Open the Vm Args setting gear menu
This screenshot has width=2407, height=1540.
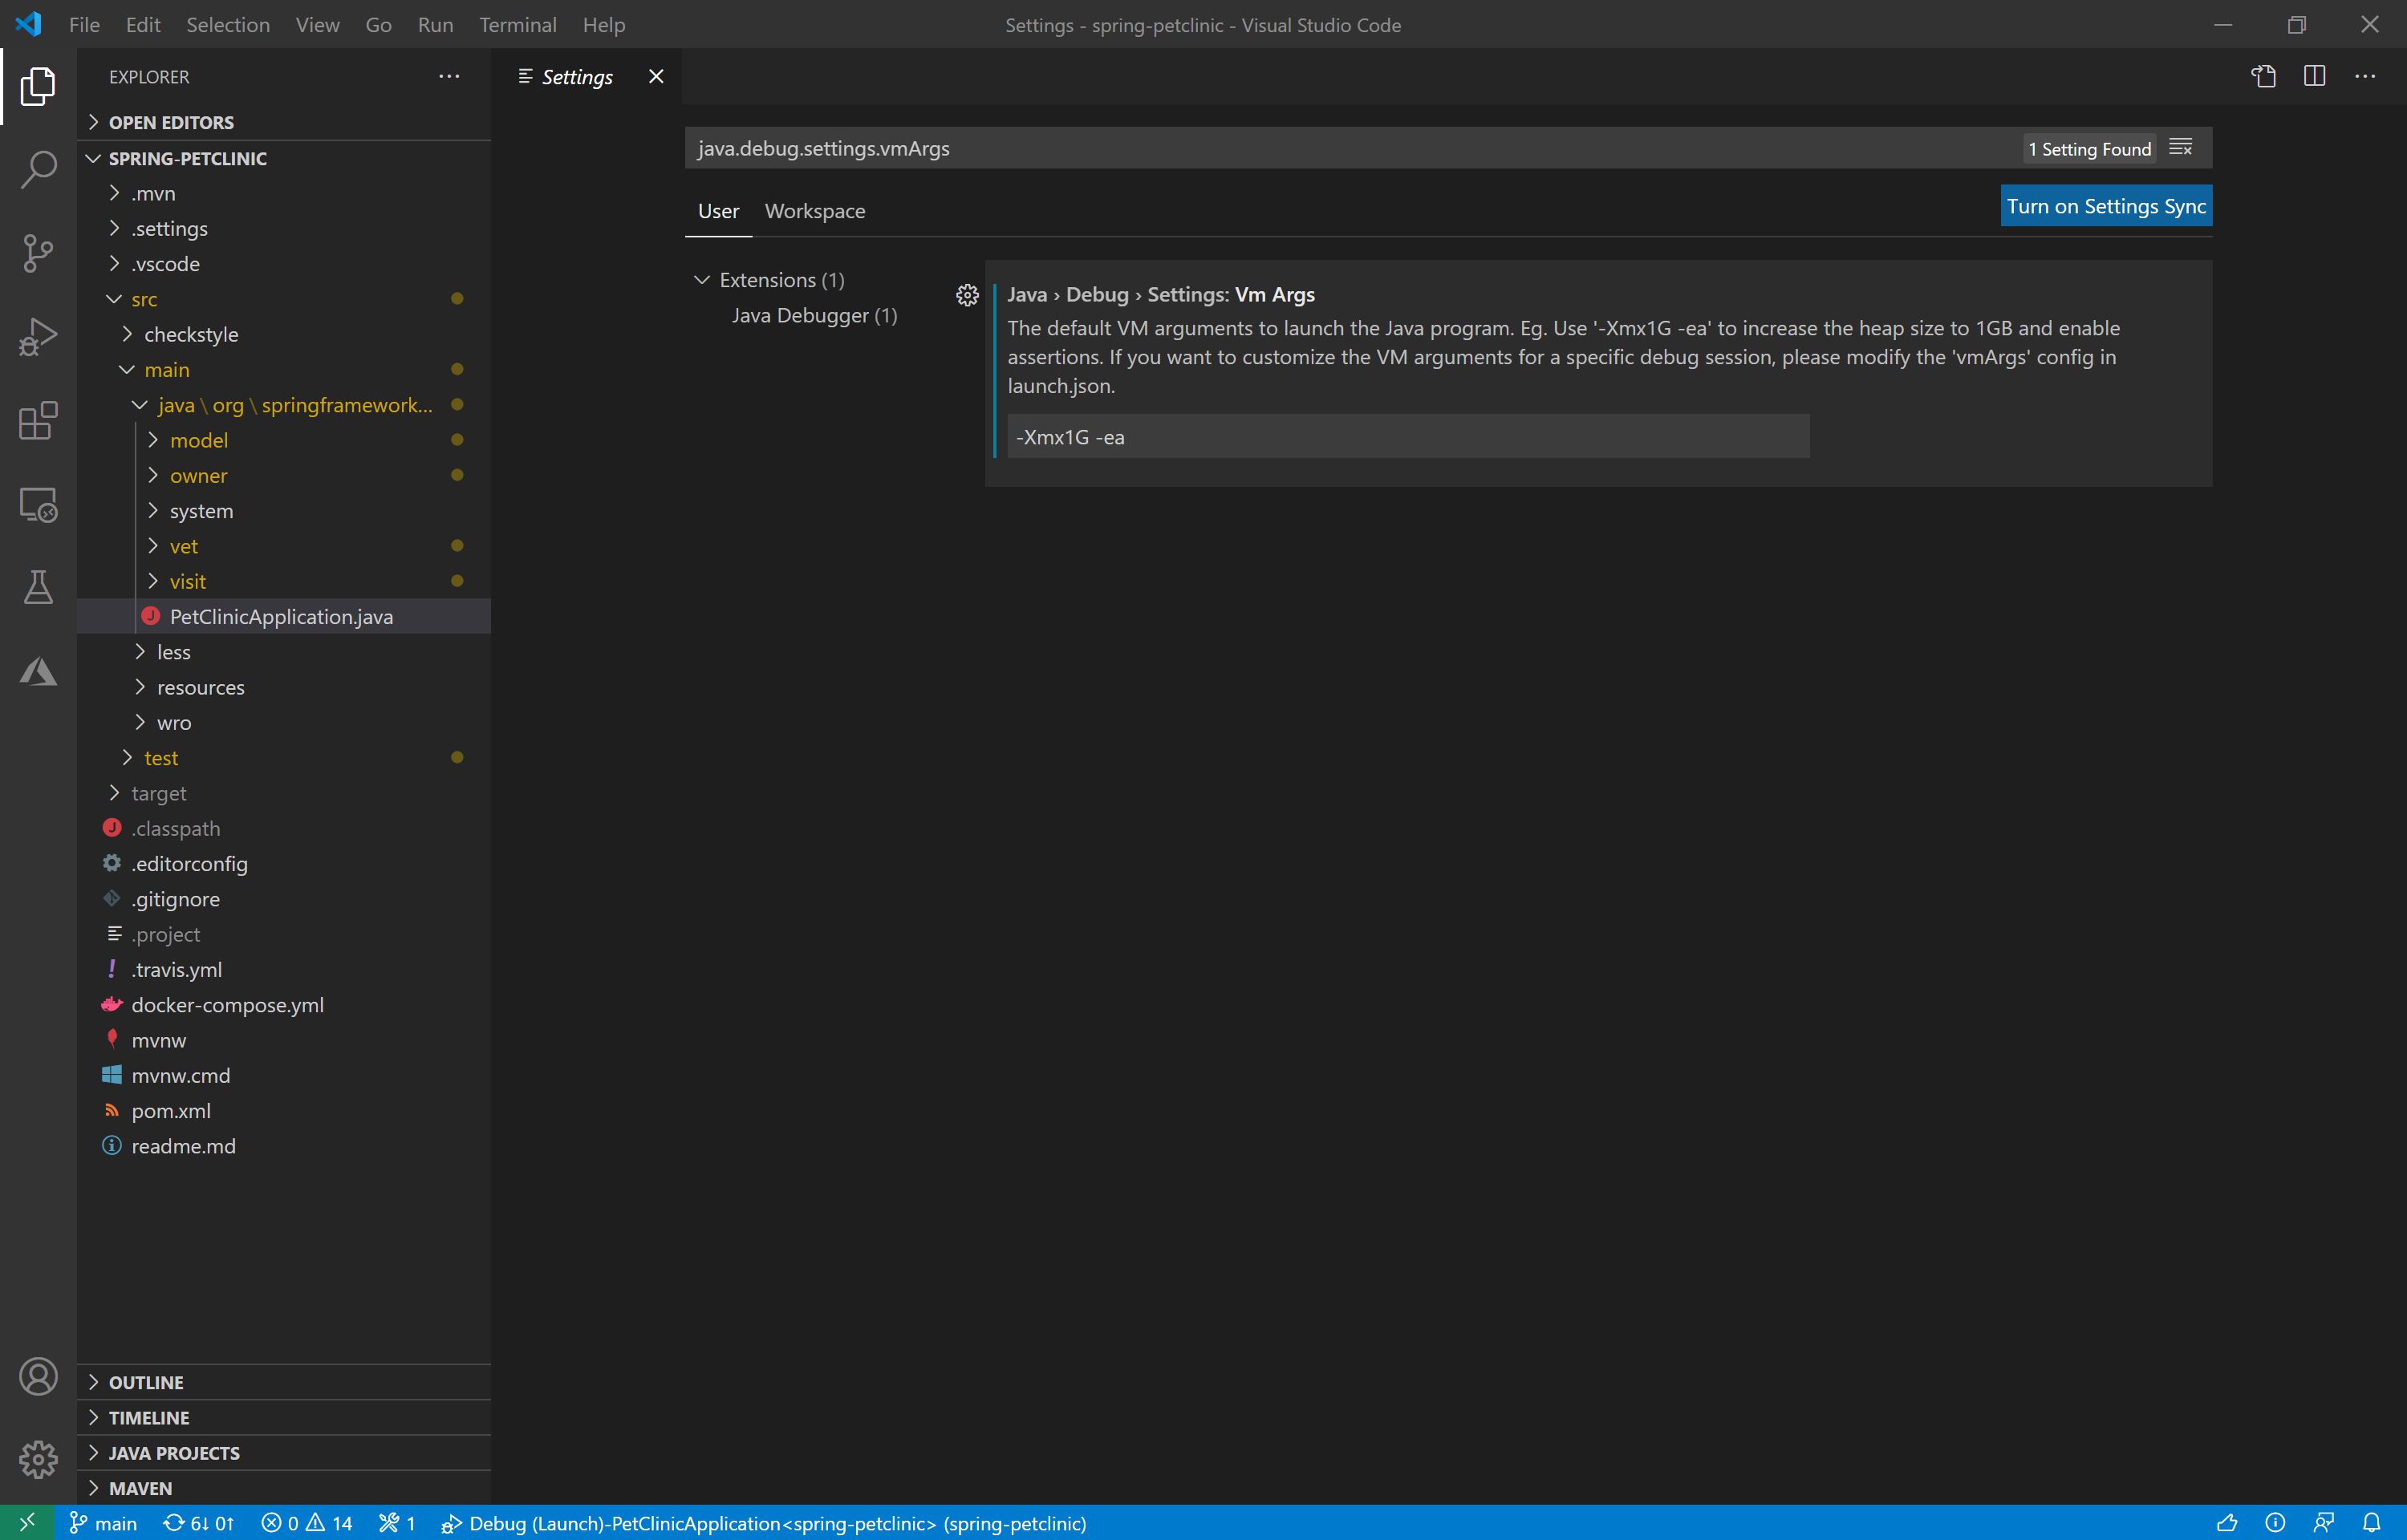(x=967, y=295)
